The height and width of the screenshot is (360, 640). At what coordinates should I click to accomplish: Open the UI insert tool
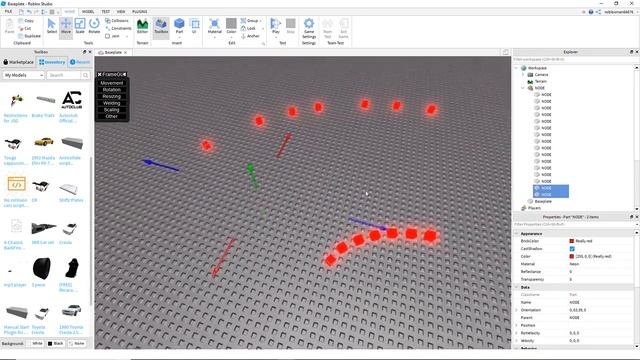194,26
